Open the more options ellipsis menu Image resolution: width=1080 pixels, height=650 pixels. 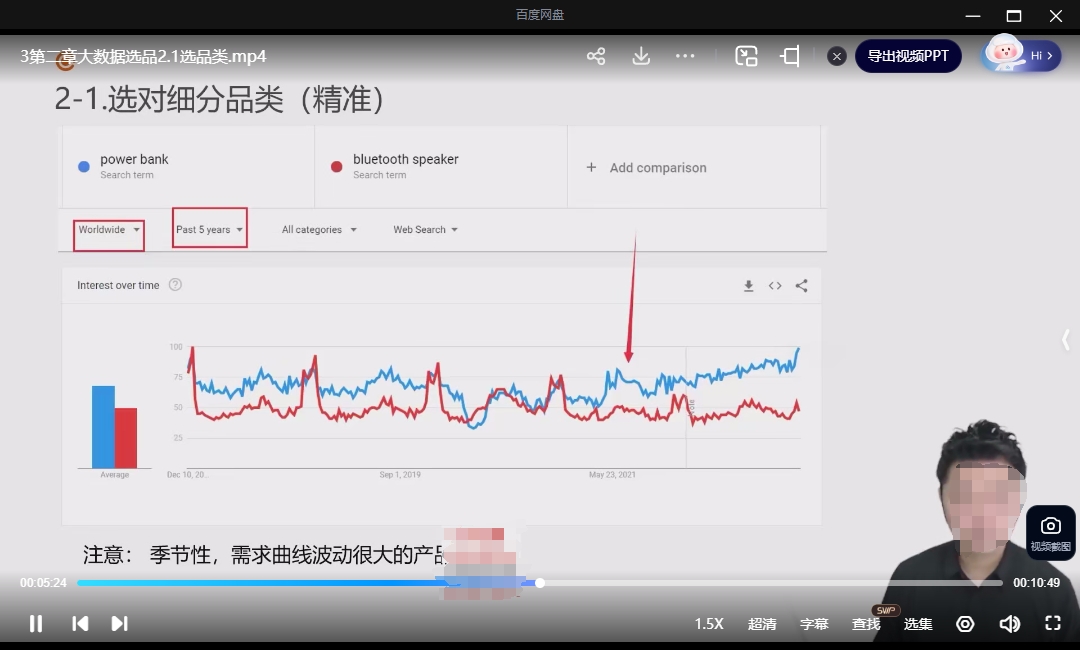point(685,56)
